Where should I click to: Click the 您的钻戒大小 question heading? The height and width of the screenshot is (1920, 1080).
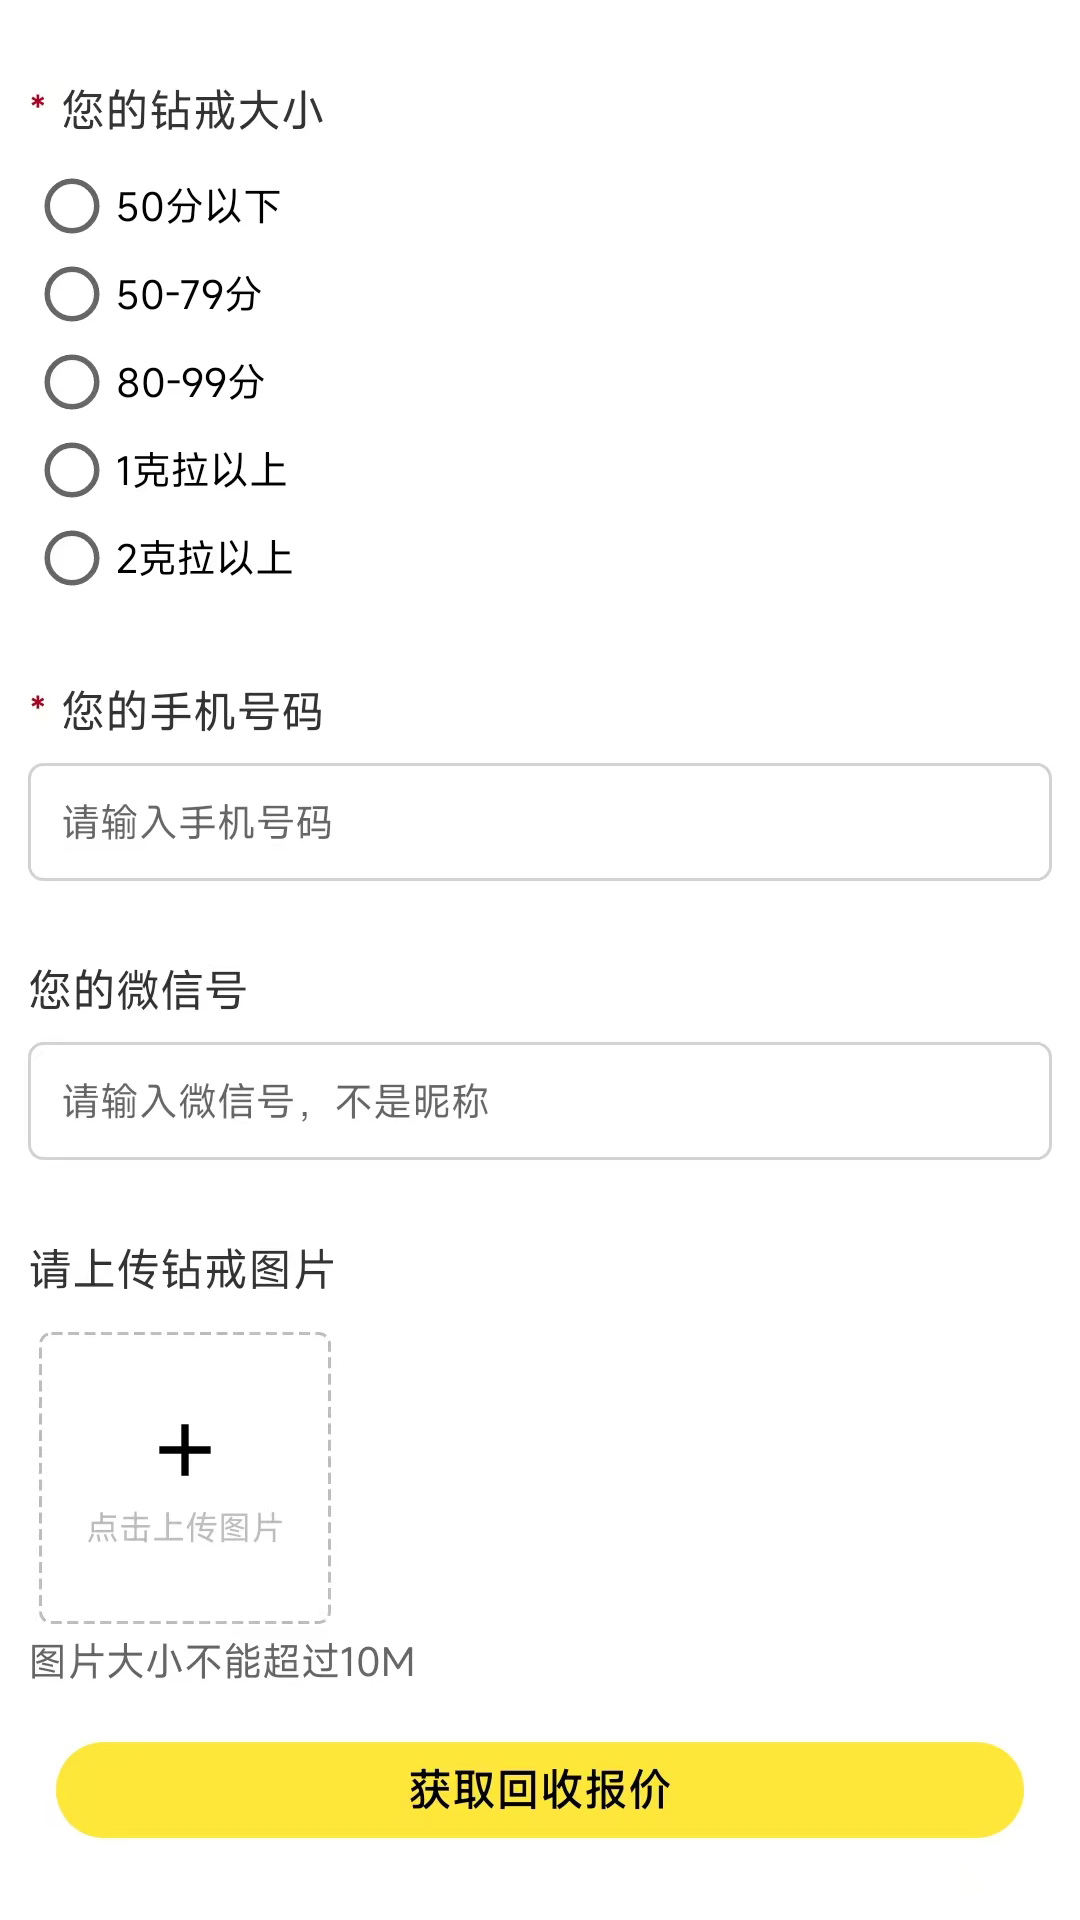pyautogui.click(x=192, y=110)
